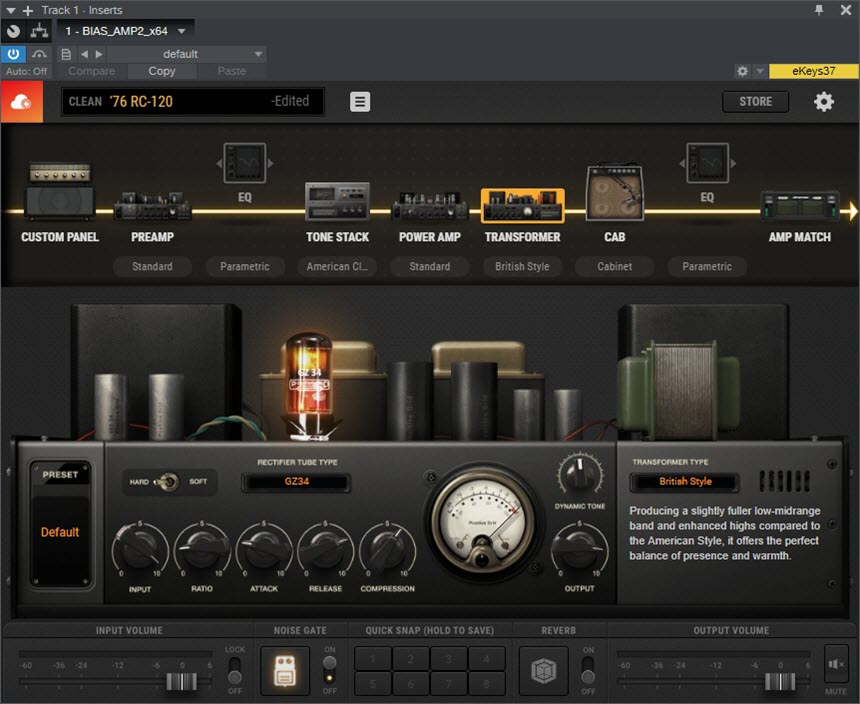Screen dimensions: 860x704
Task: Toggle reverb ON/OFF switch
Action: pos(587,669)
